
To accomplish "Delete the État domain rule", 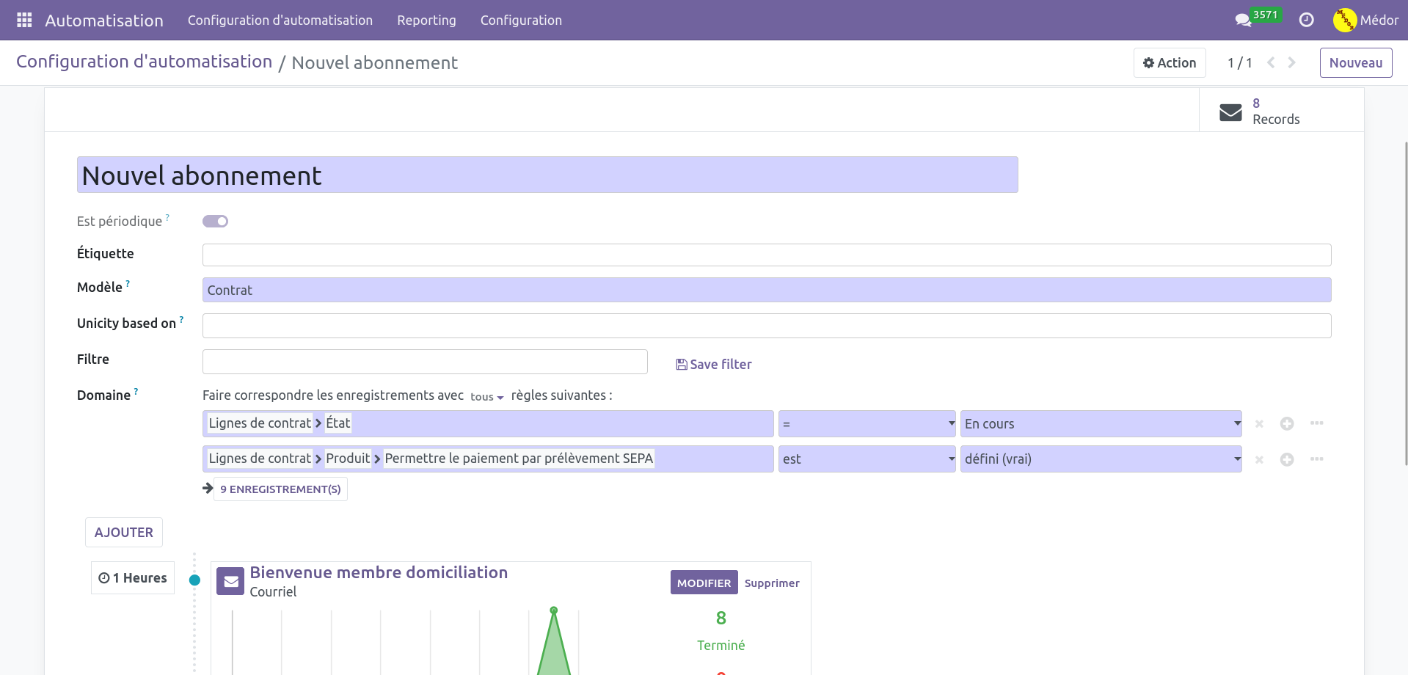I will click(1259, 424).
